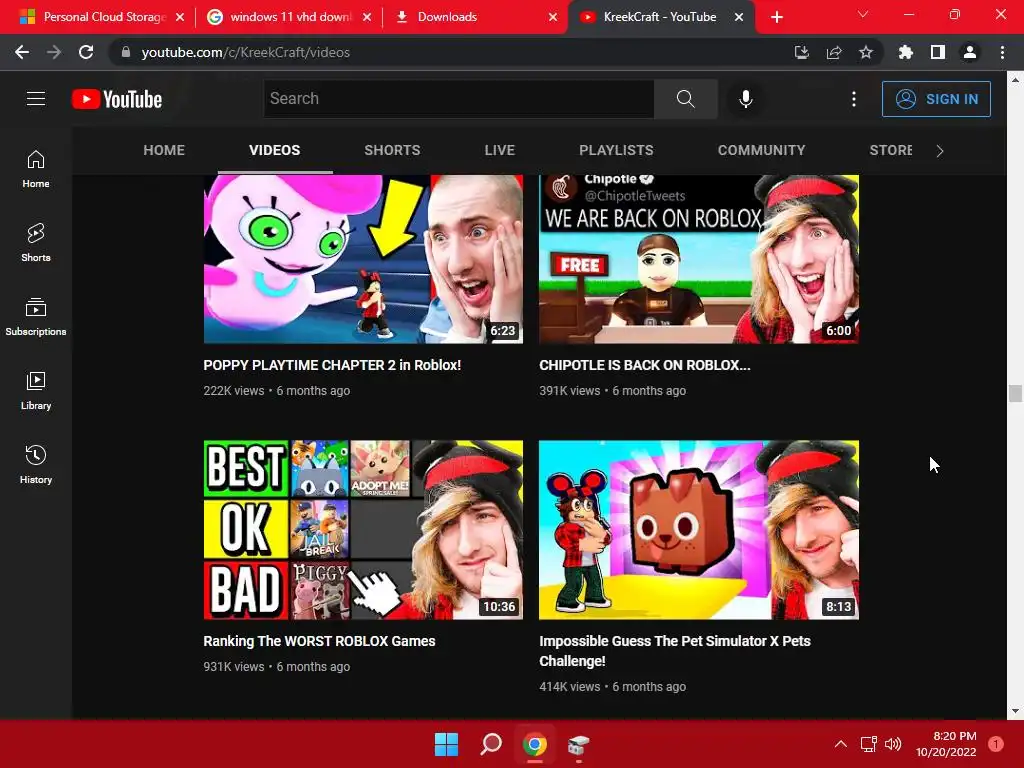
Task: Click the notification badge in system tray
Action: click(x=996, y=744)
